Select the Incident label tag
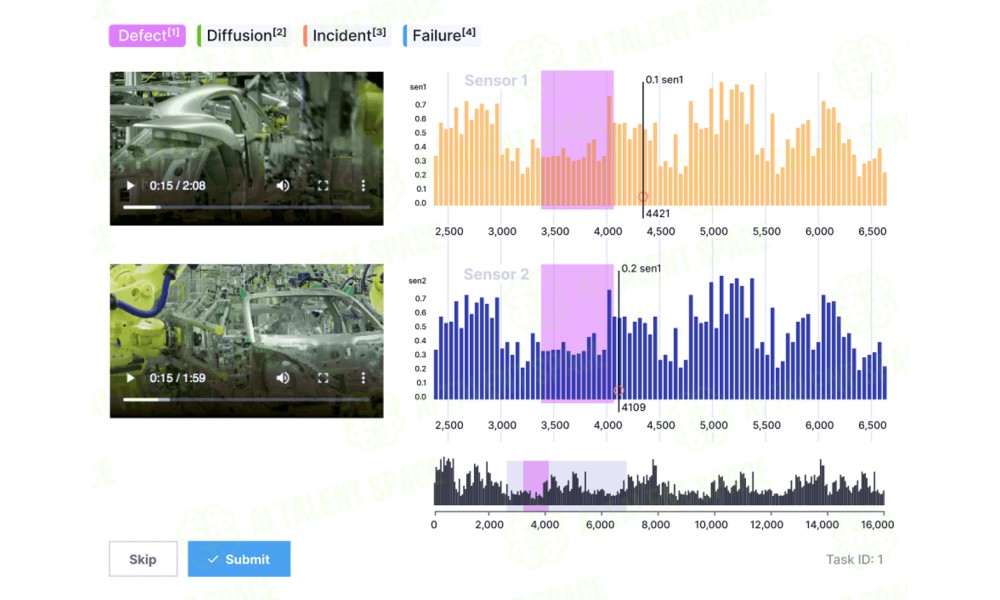 coord(347,36)
